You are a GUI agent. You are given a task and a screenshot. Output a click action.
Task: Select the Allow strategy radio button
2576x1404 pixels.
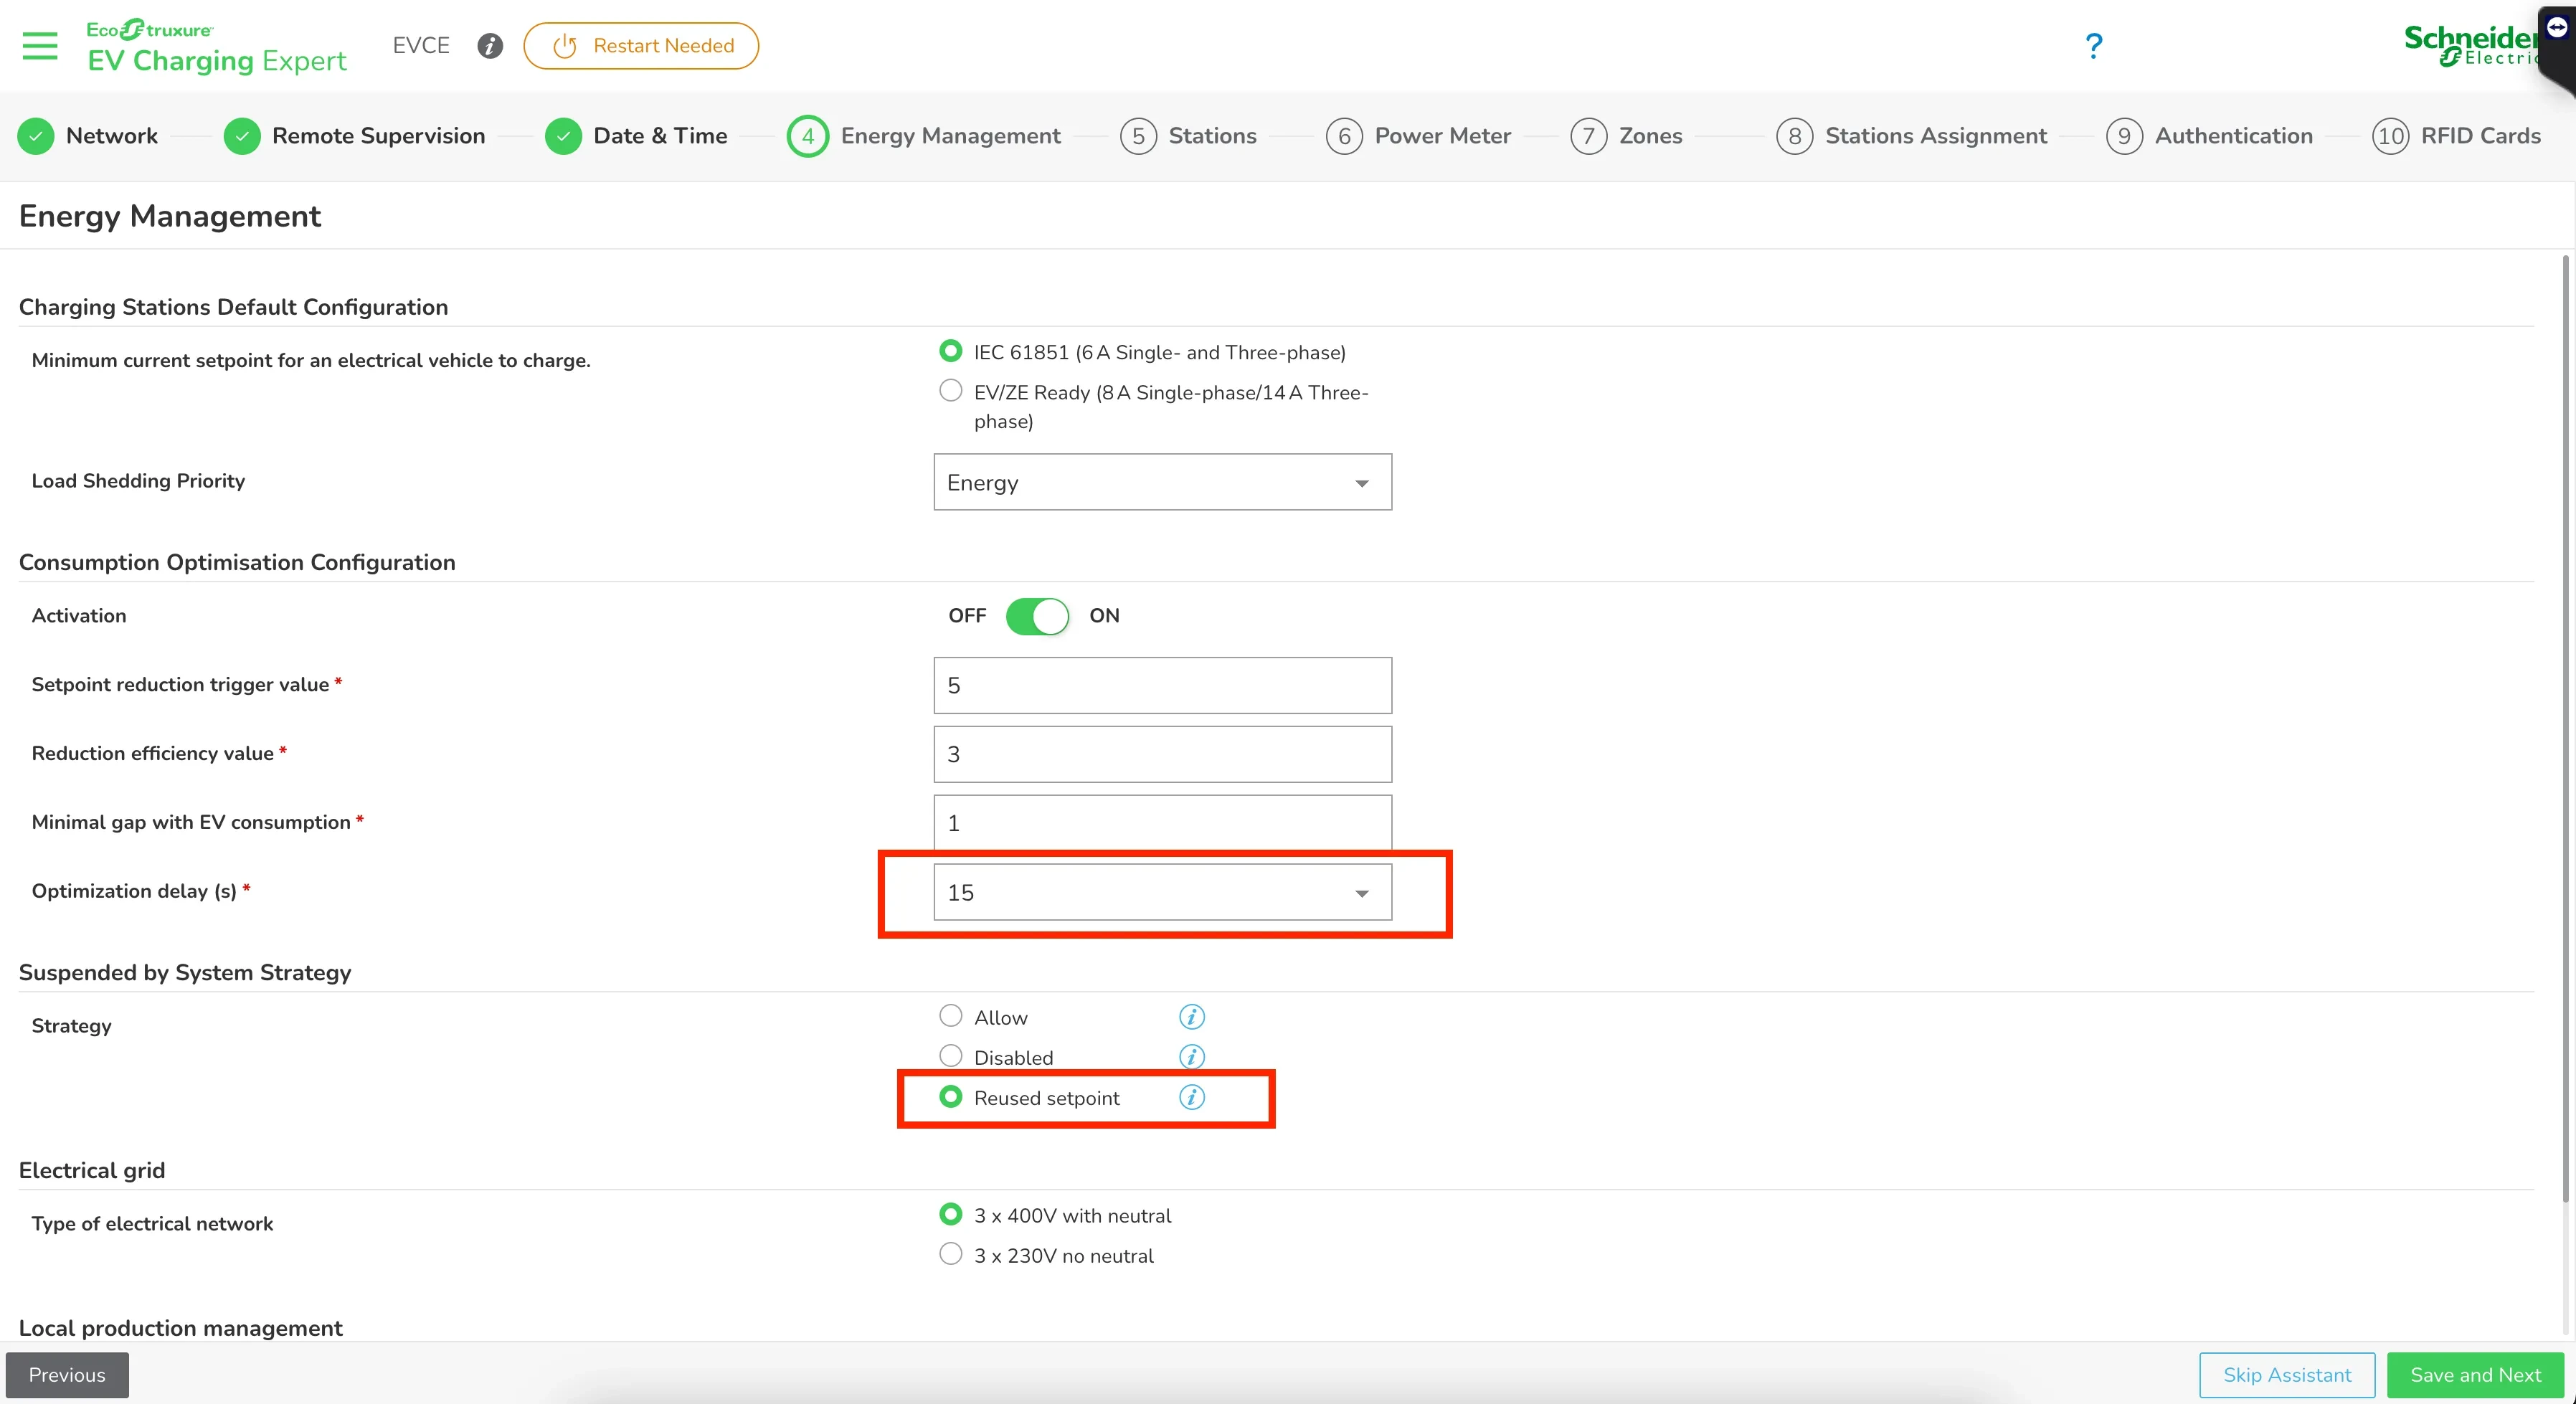pos(951,1016)
